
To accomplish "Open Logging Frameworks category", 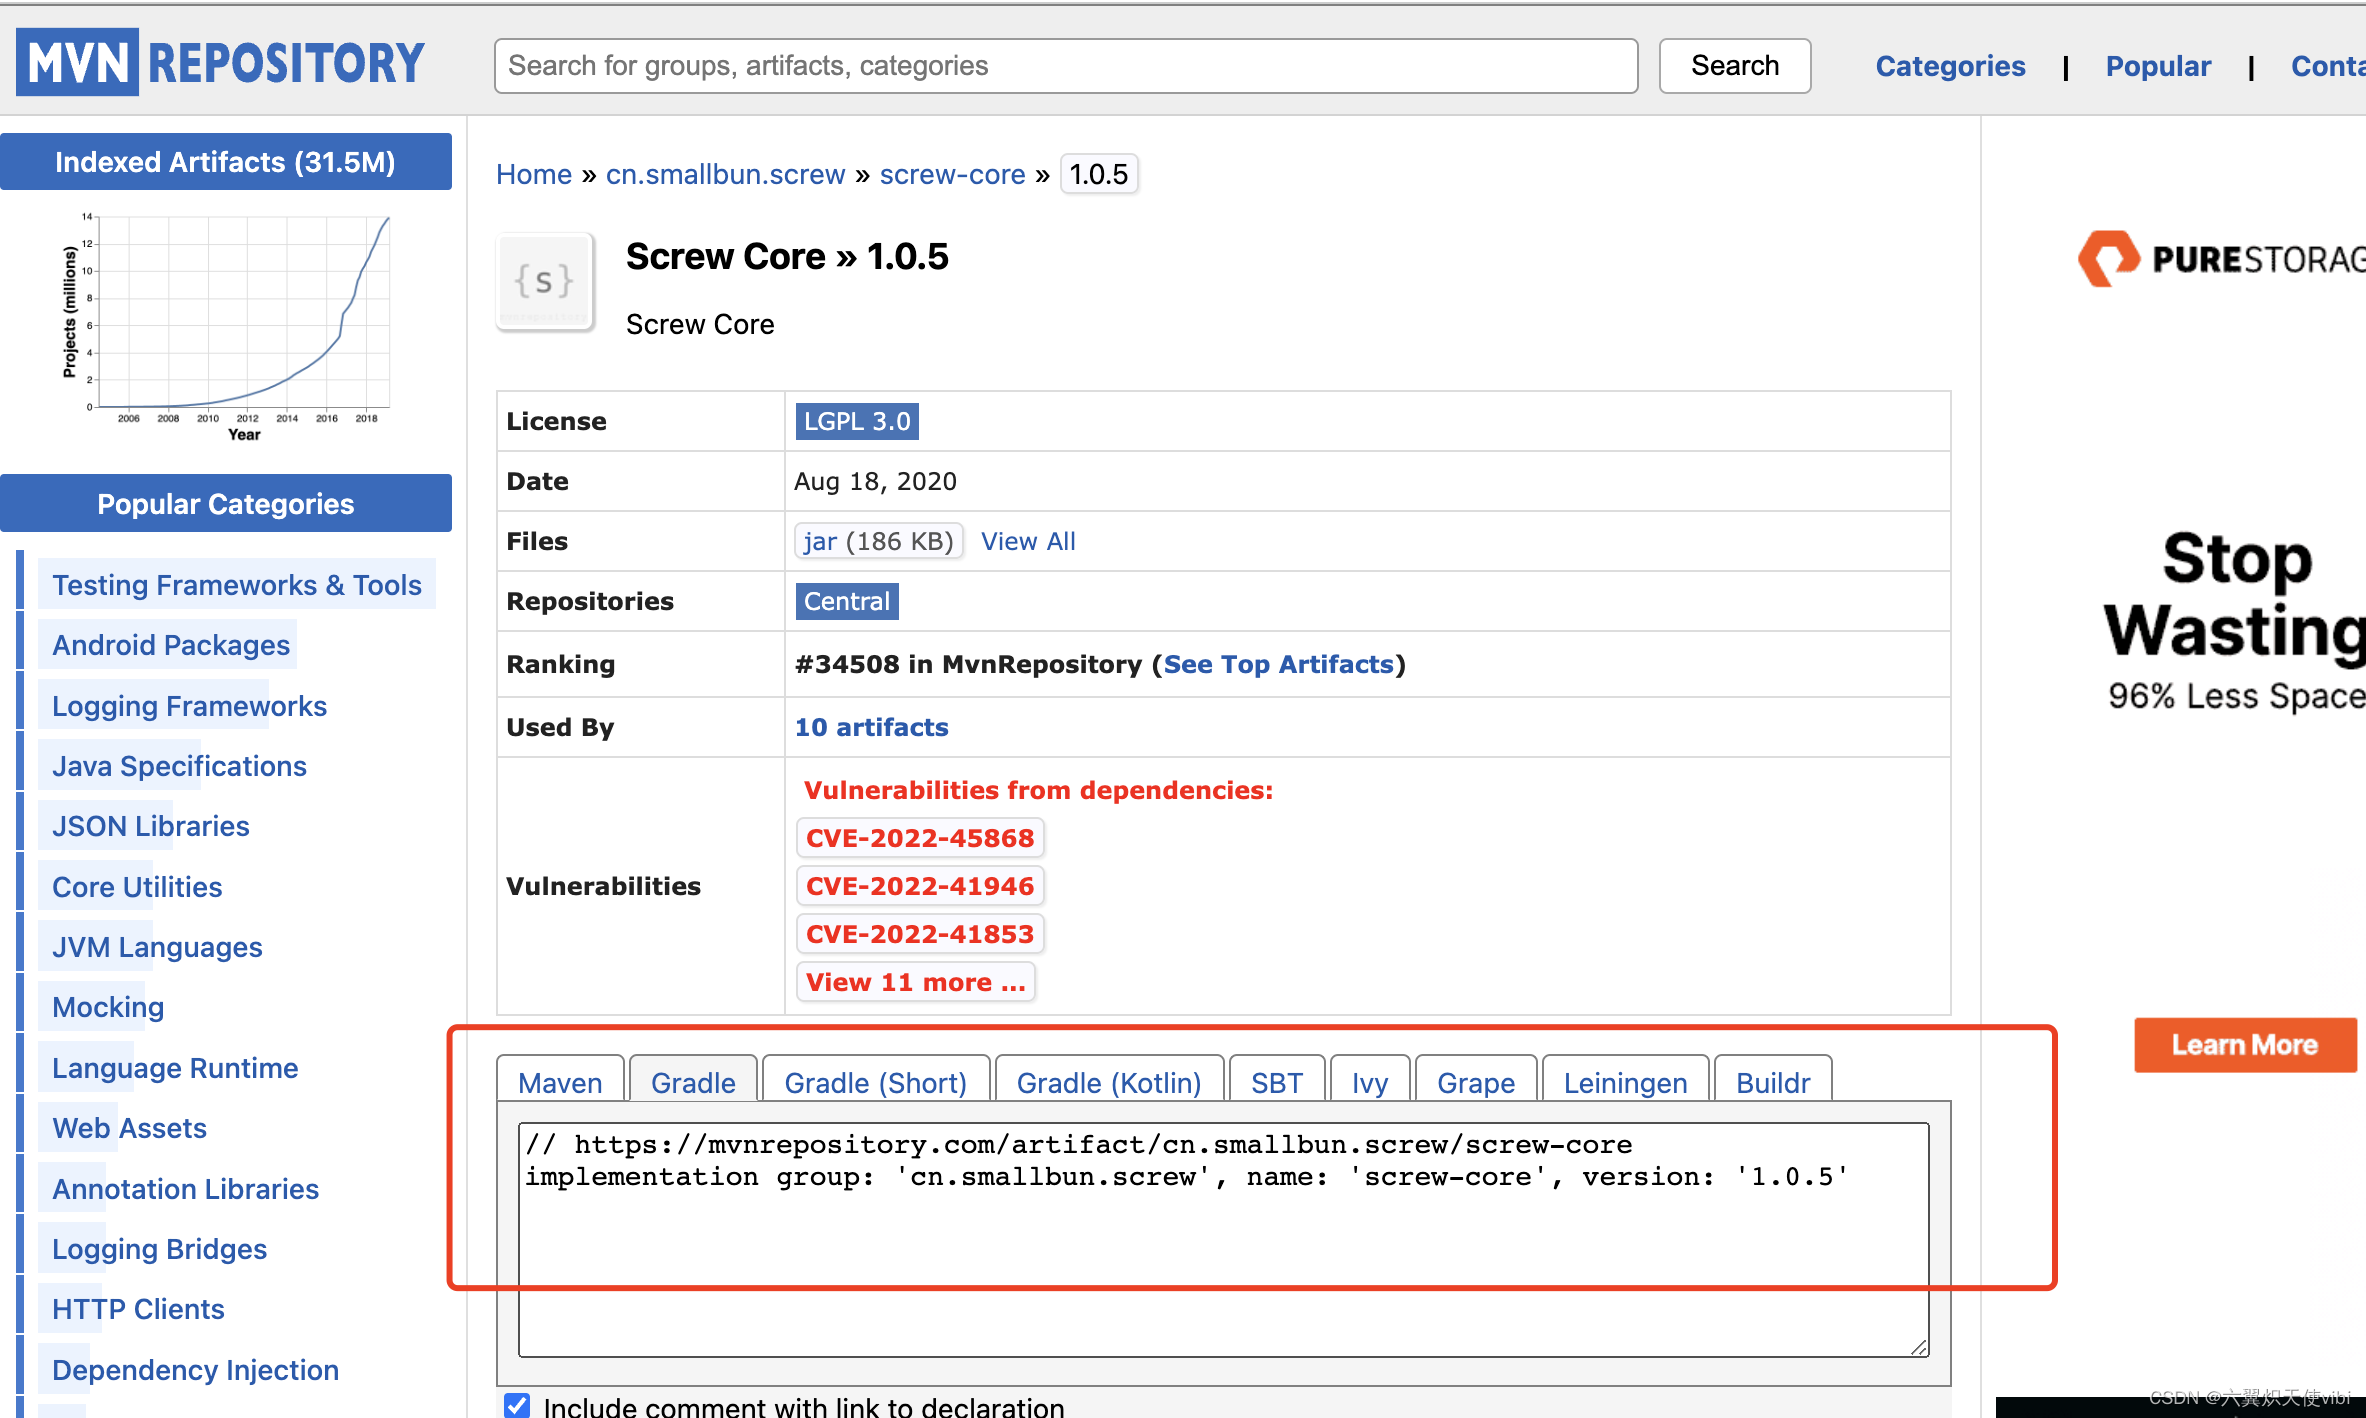I will (189, 706).
